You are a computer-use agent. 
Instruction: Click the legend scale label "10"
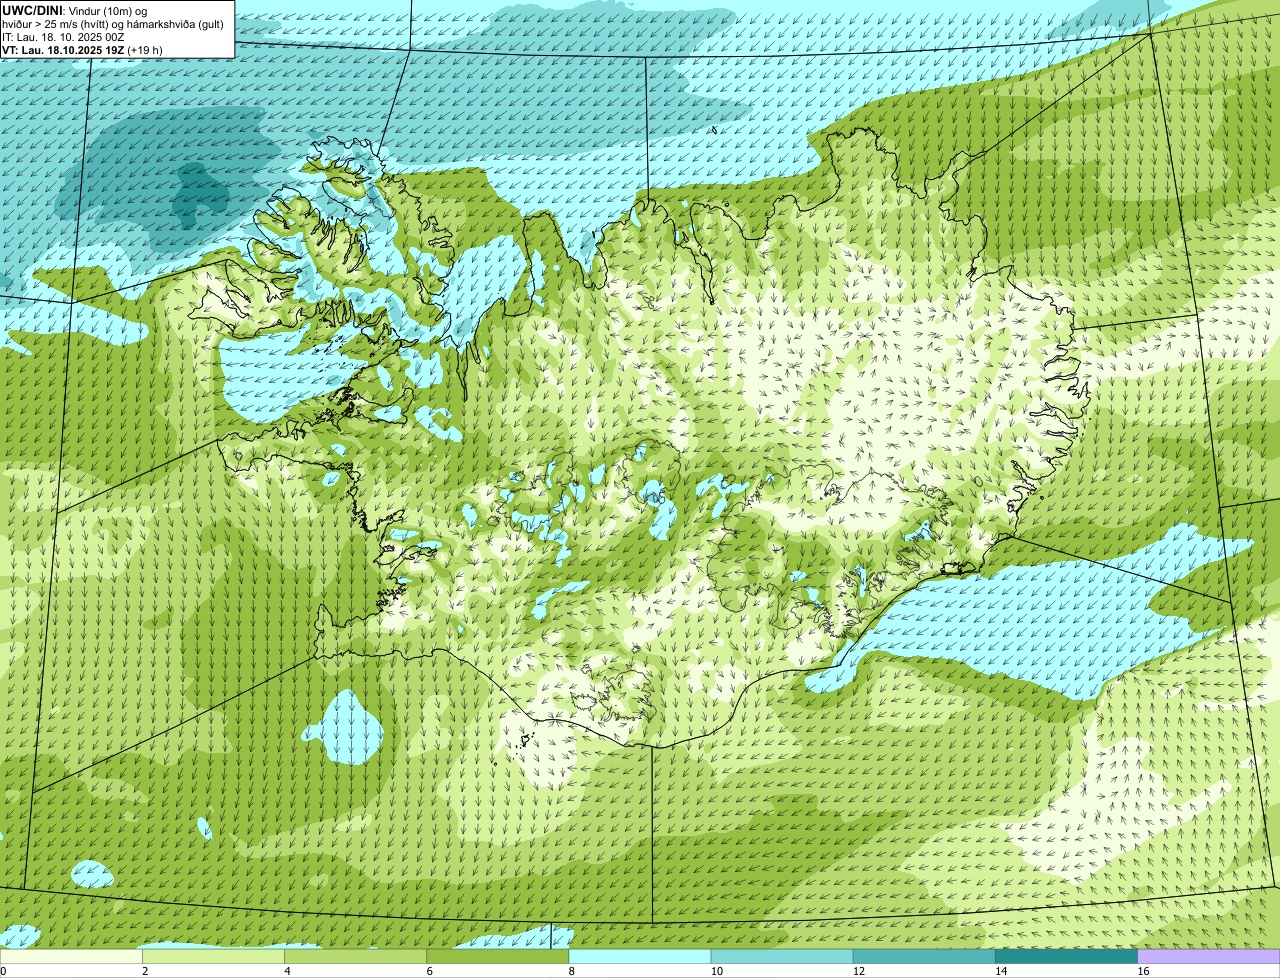tap(716, 971)
